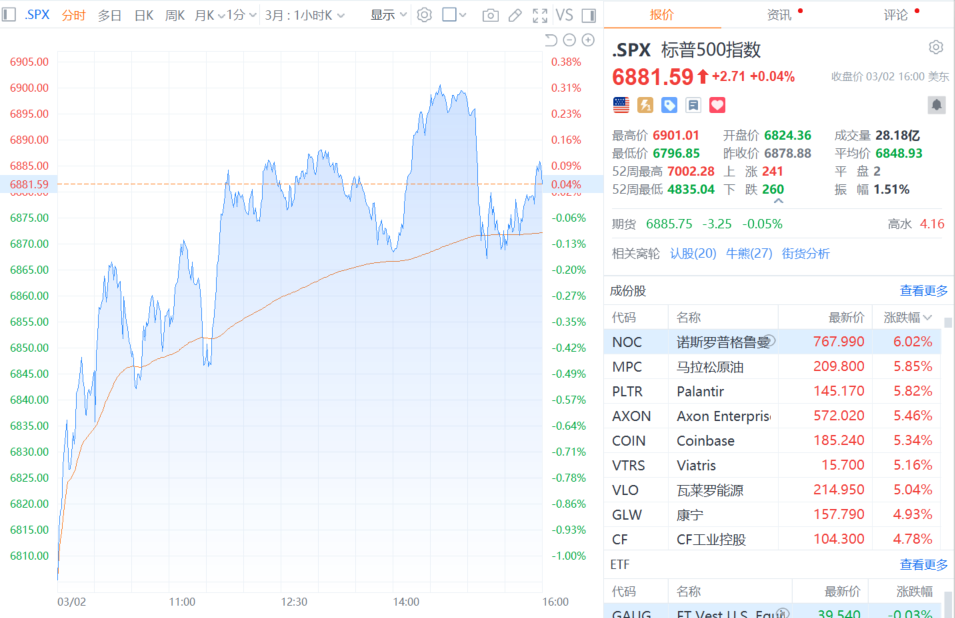
Task: Open chart settings gear in toolbar
Action: click(x=424, y=15)
